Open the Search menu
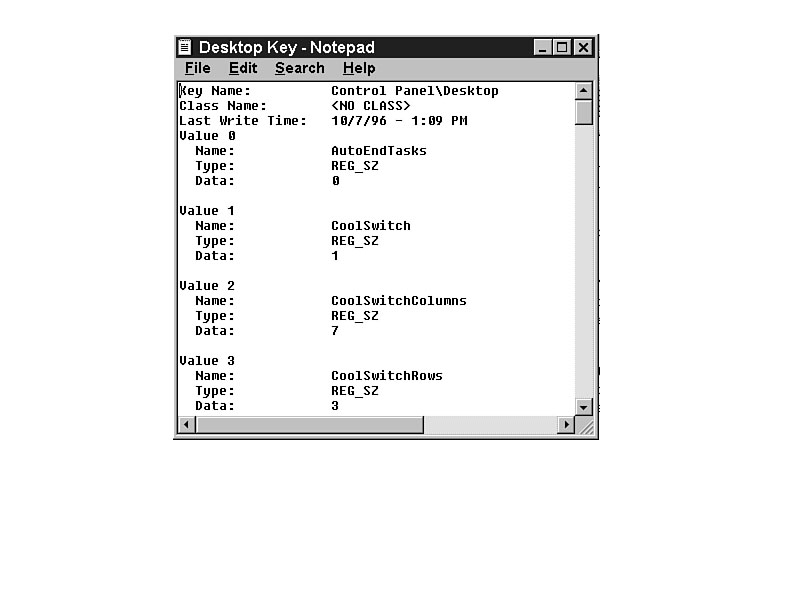 [x=300, y=68]
